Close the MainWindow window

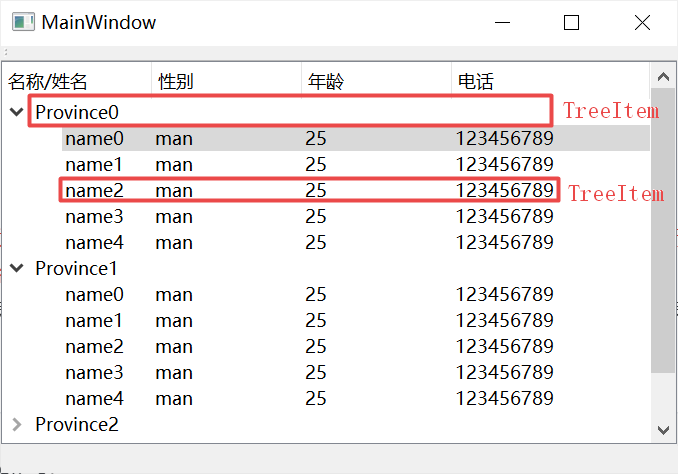click(x=640, y=22)
